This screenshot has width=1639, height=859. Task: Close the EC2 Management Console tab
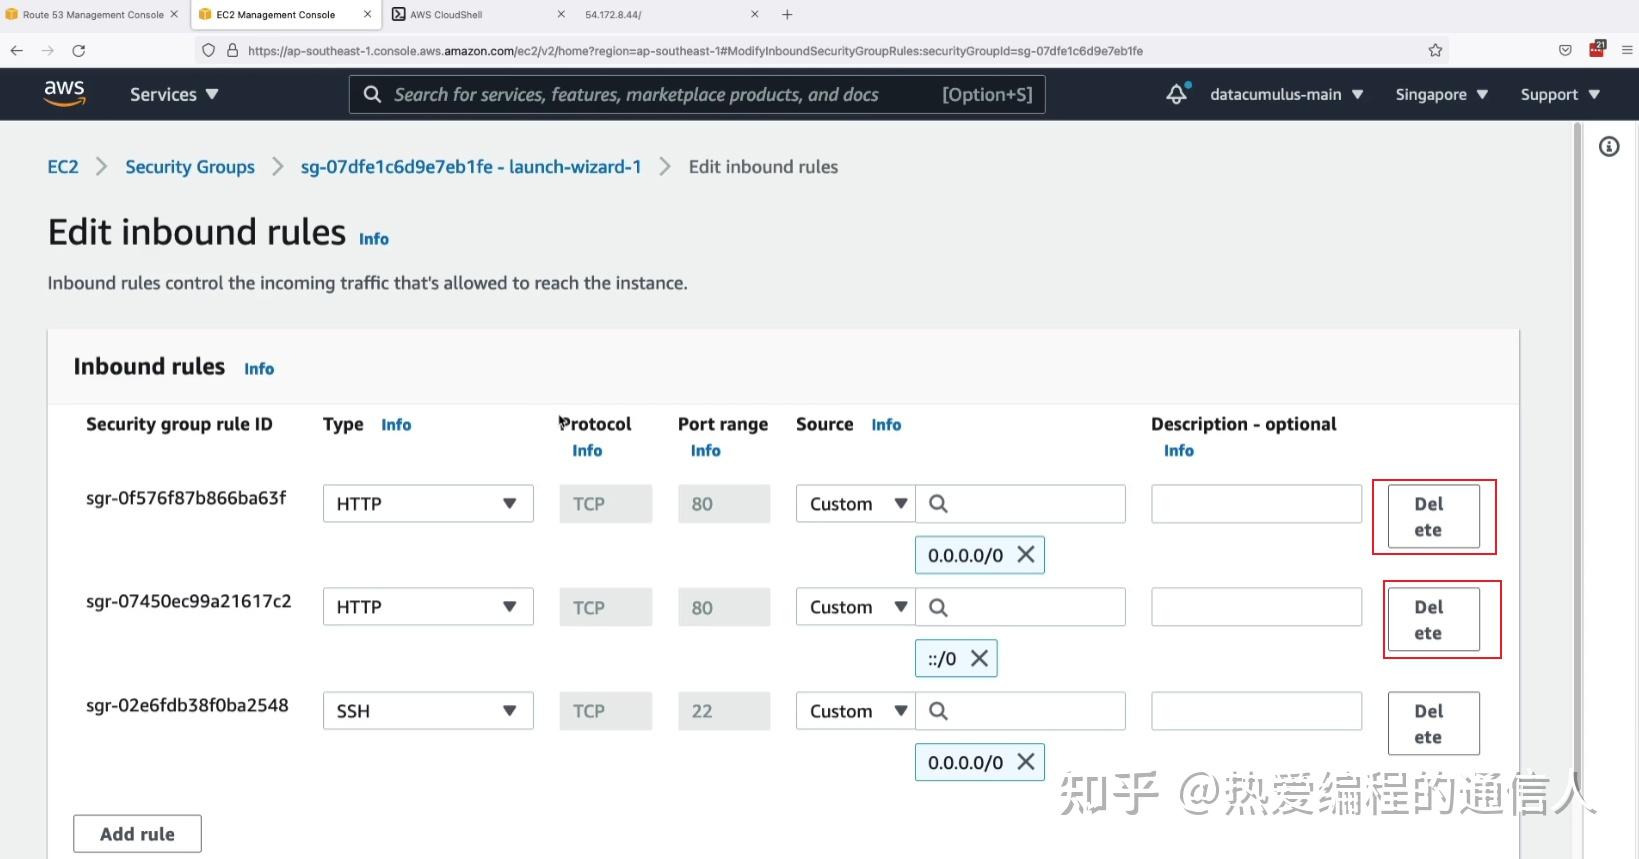point(368,14)
